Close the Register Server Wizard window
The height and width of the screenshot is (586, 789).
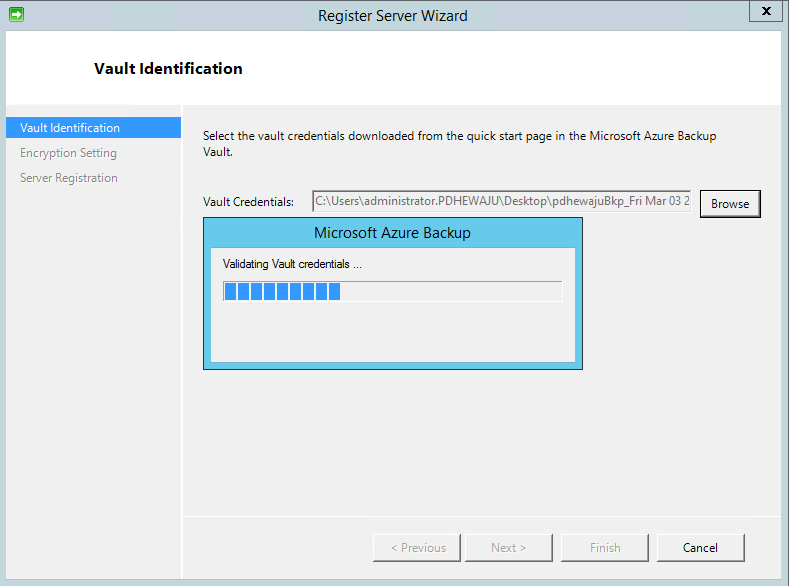(765, 12)
